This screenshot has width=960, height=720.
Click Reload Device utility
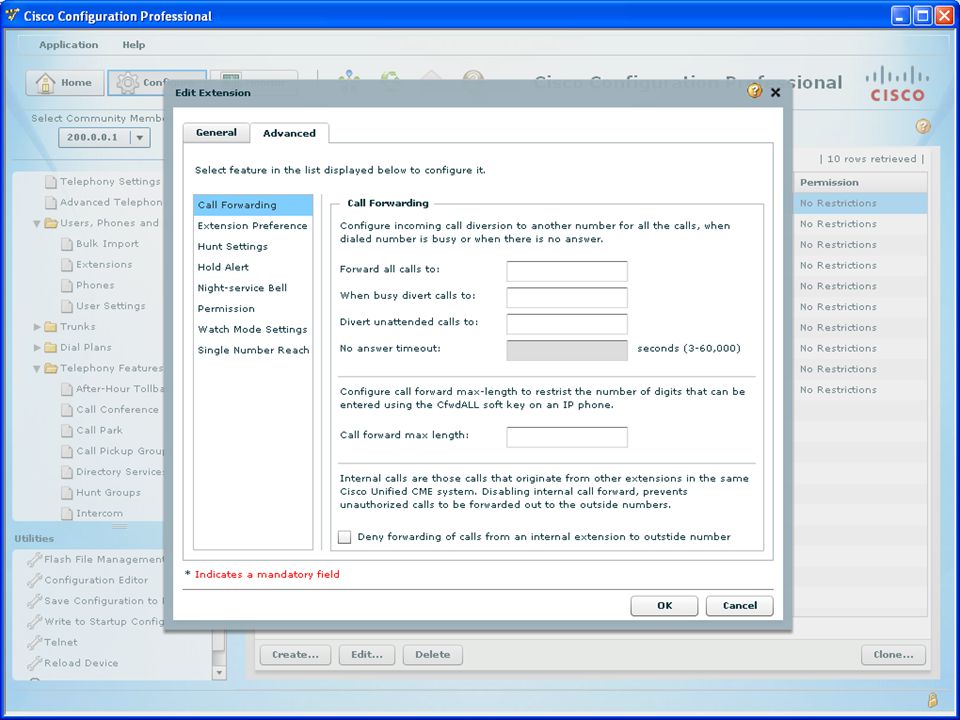click(73, 663)
